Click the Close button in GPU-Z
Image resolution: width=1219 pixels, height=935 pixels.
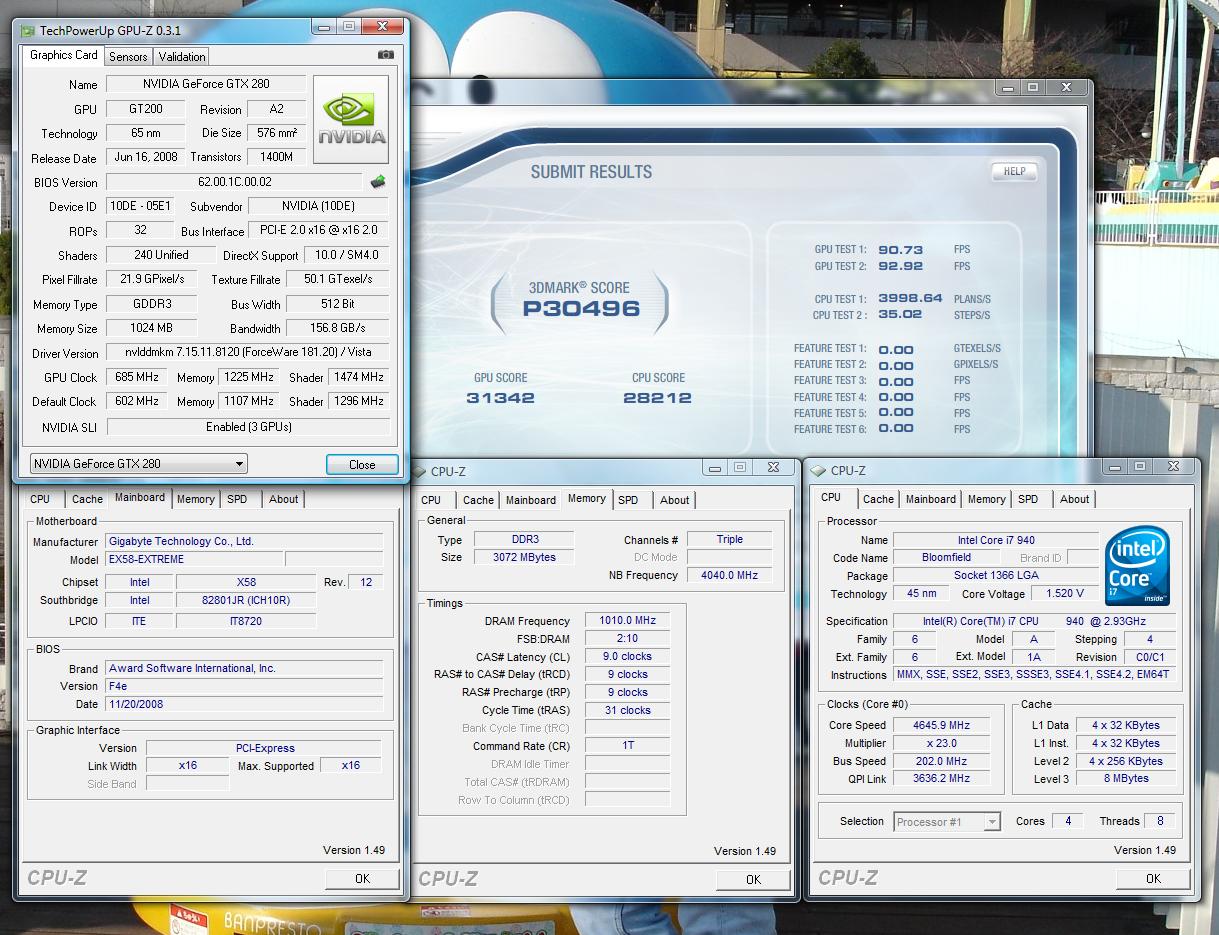click(x=362, y=465)
